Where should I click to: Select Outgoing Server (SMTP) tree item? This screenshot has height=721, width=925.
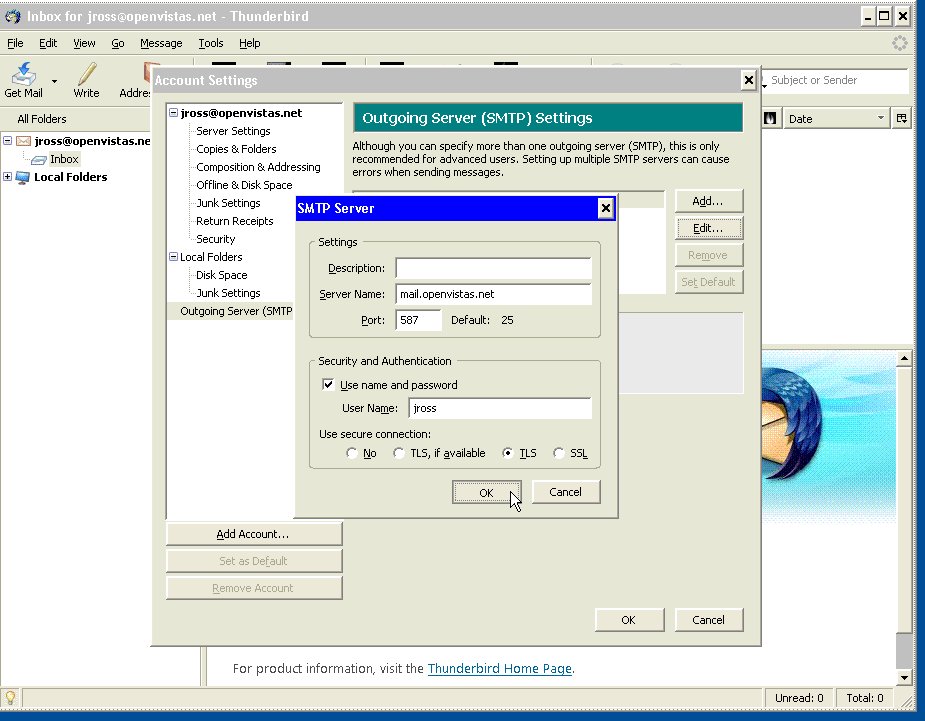coord(236,311)
